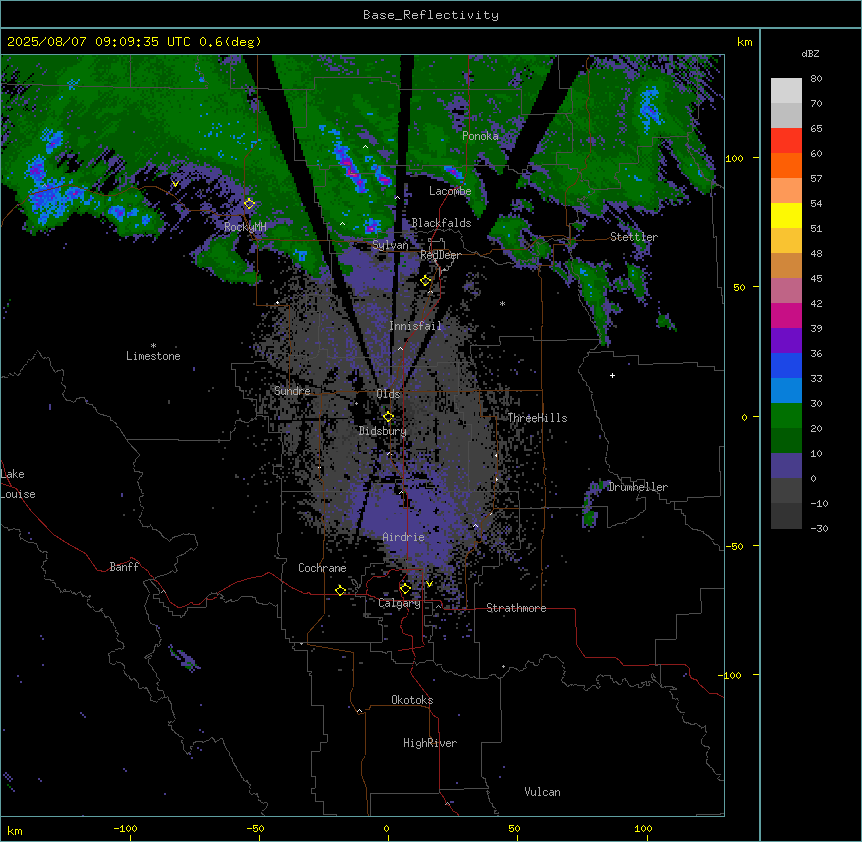The height and width of the screenshot is (842, 862).
Task: Select the Lacombe city label
Action: click(x=450, y=191)
